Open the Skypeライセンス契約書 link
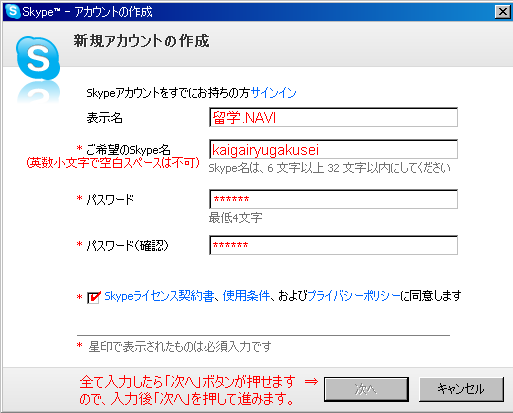Screen dimensions: 513x413 159,296
